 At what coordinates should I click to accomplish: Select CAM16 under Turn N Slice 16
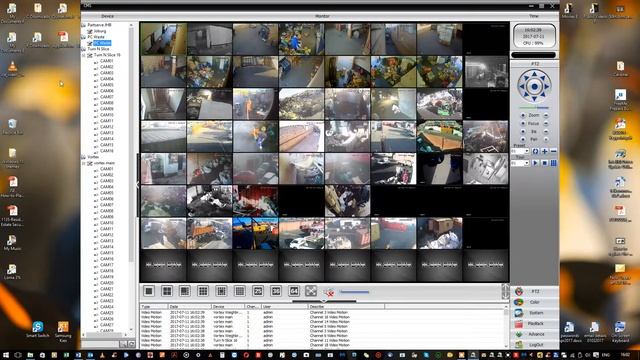(107, 151)
